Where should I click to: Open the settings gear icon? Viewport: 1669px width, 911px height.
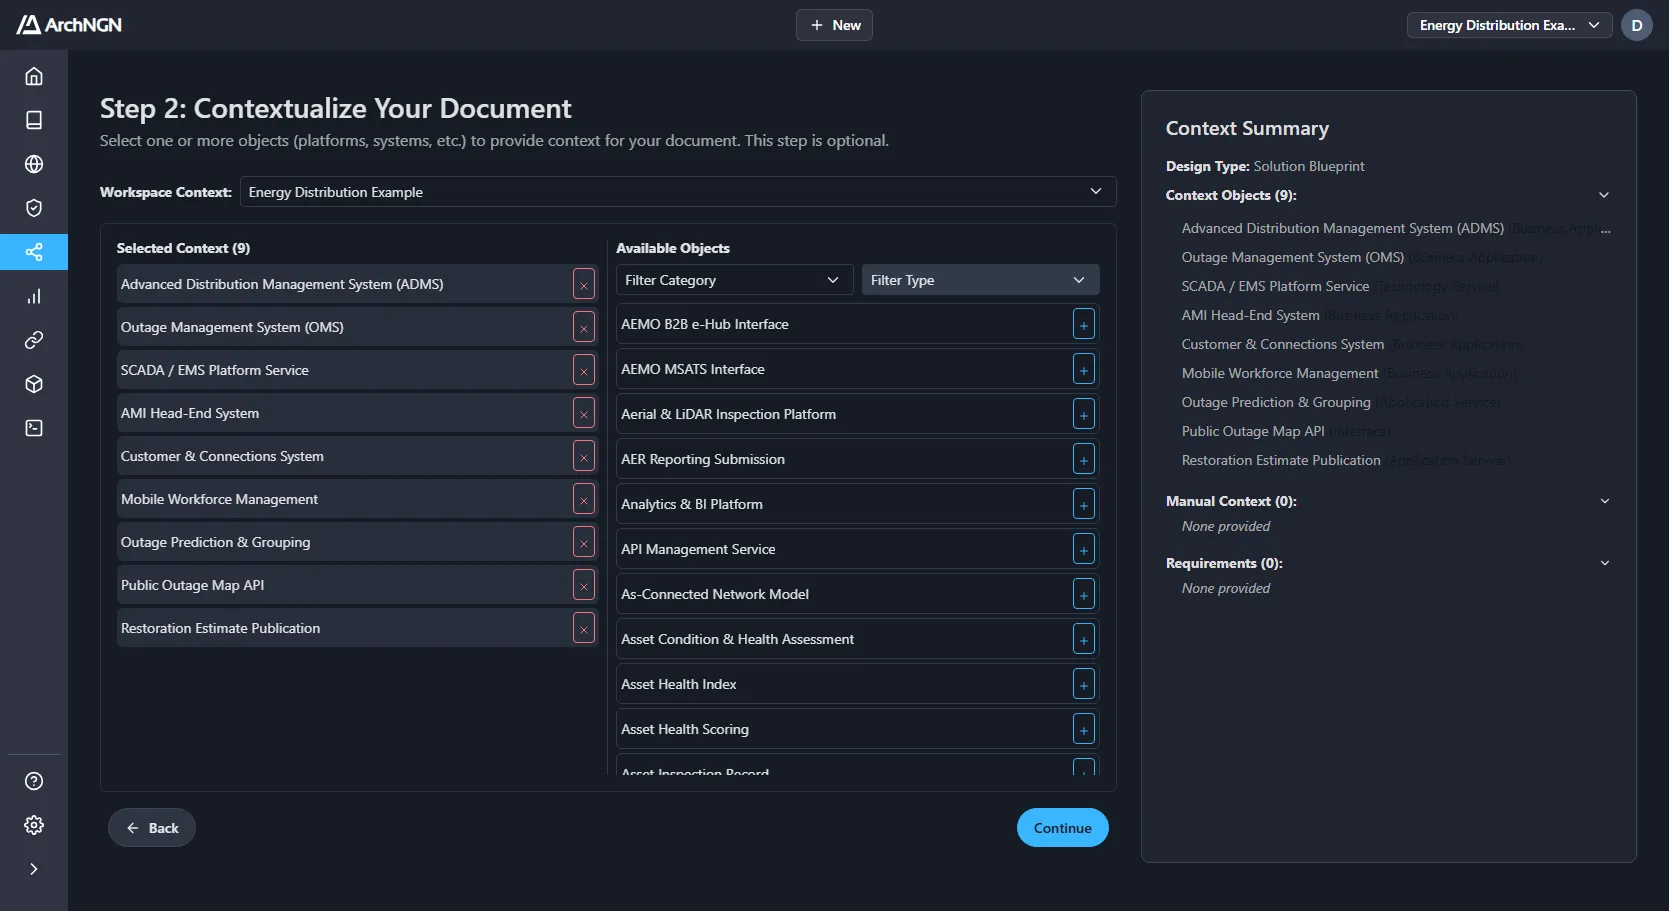(x=34, y=825)
